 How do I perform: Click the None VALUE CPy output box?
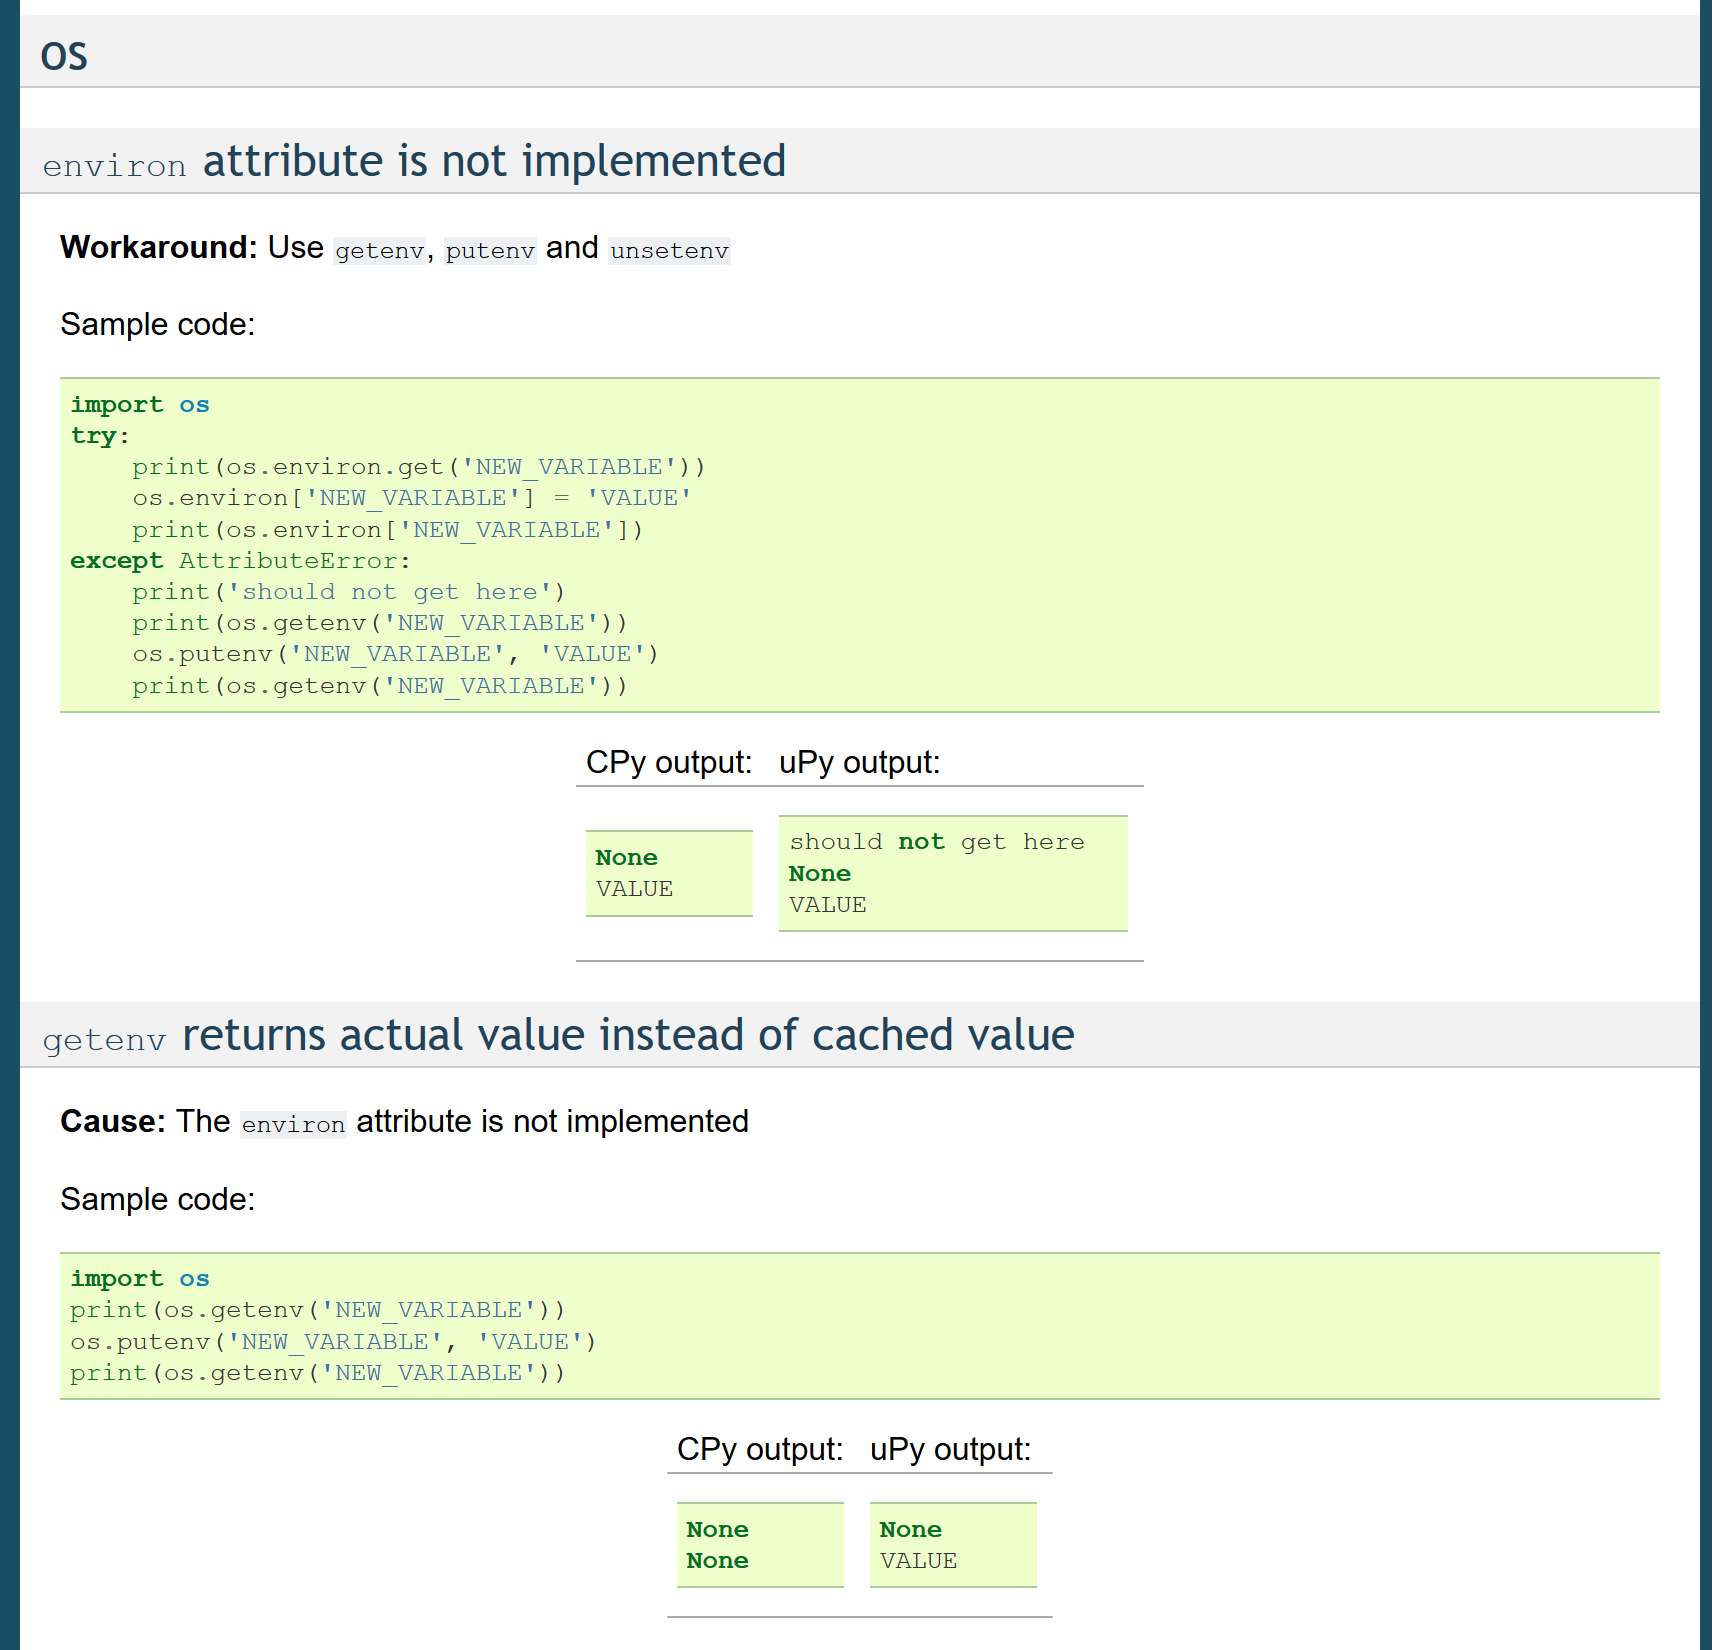pyautogui.click(x=668, y=872)
